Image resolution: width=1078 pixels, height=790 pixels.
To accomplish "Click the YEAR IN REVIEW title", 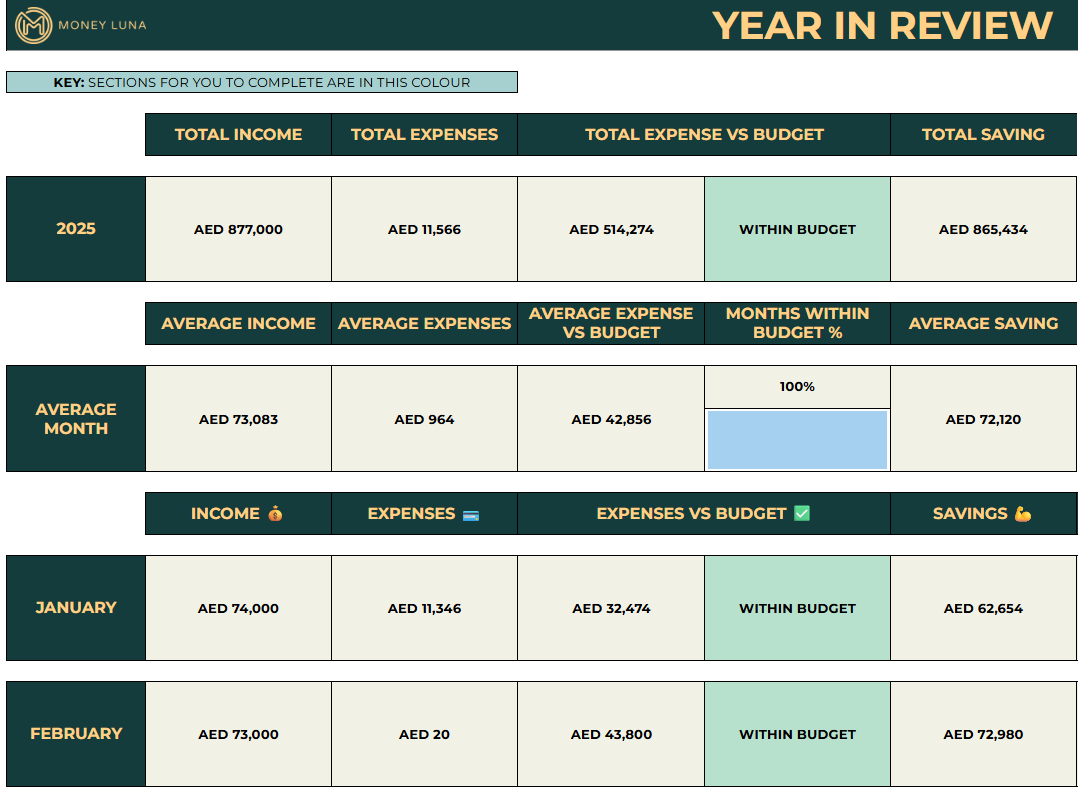I will pyautogui.click(x=882, y=26).
